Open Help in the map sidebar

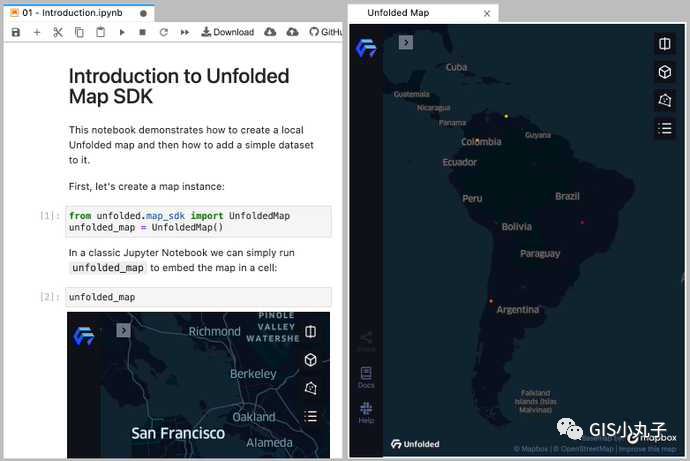(x=366, y=412)
